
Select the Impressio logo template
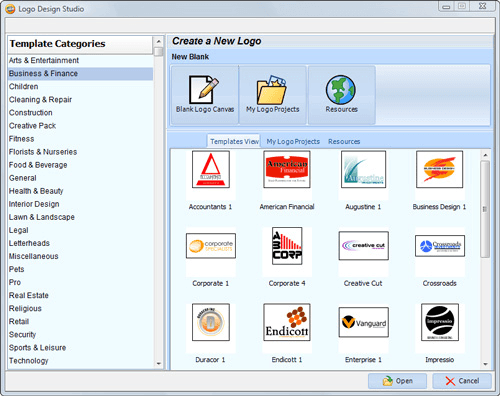(440, 322)
